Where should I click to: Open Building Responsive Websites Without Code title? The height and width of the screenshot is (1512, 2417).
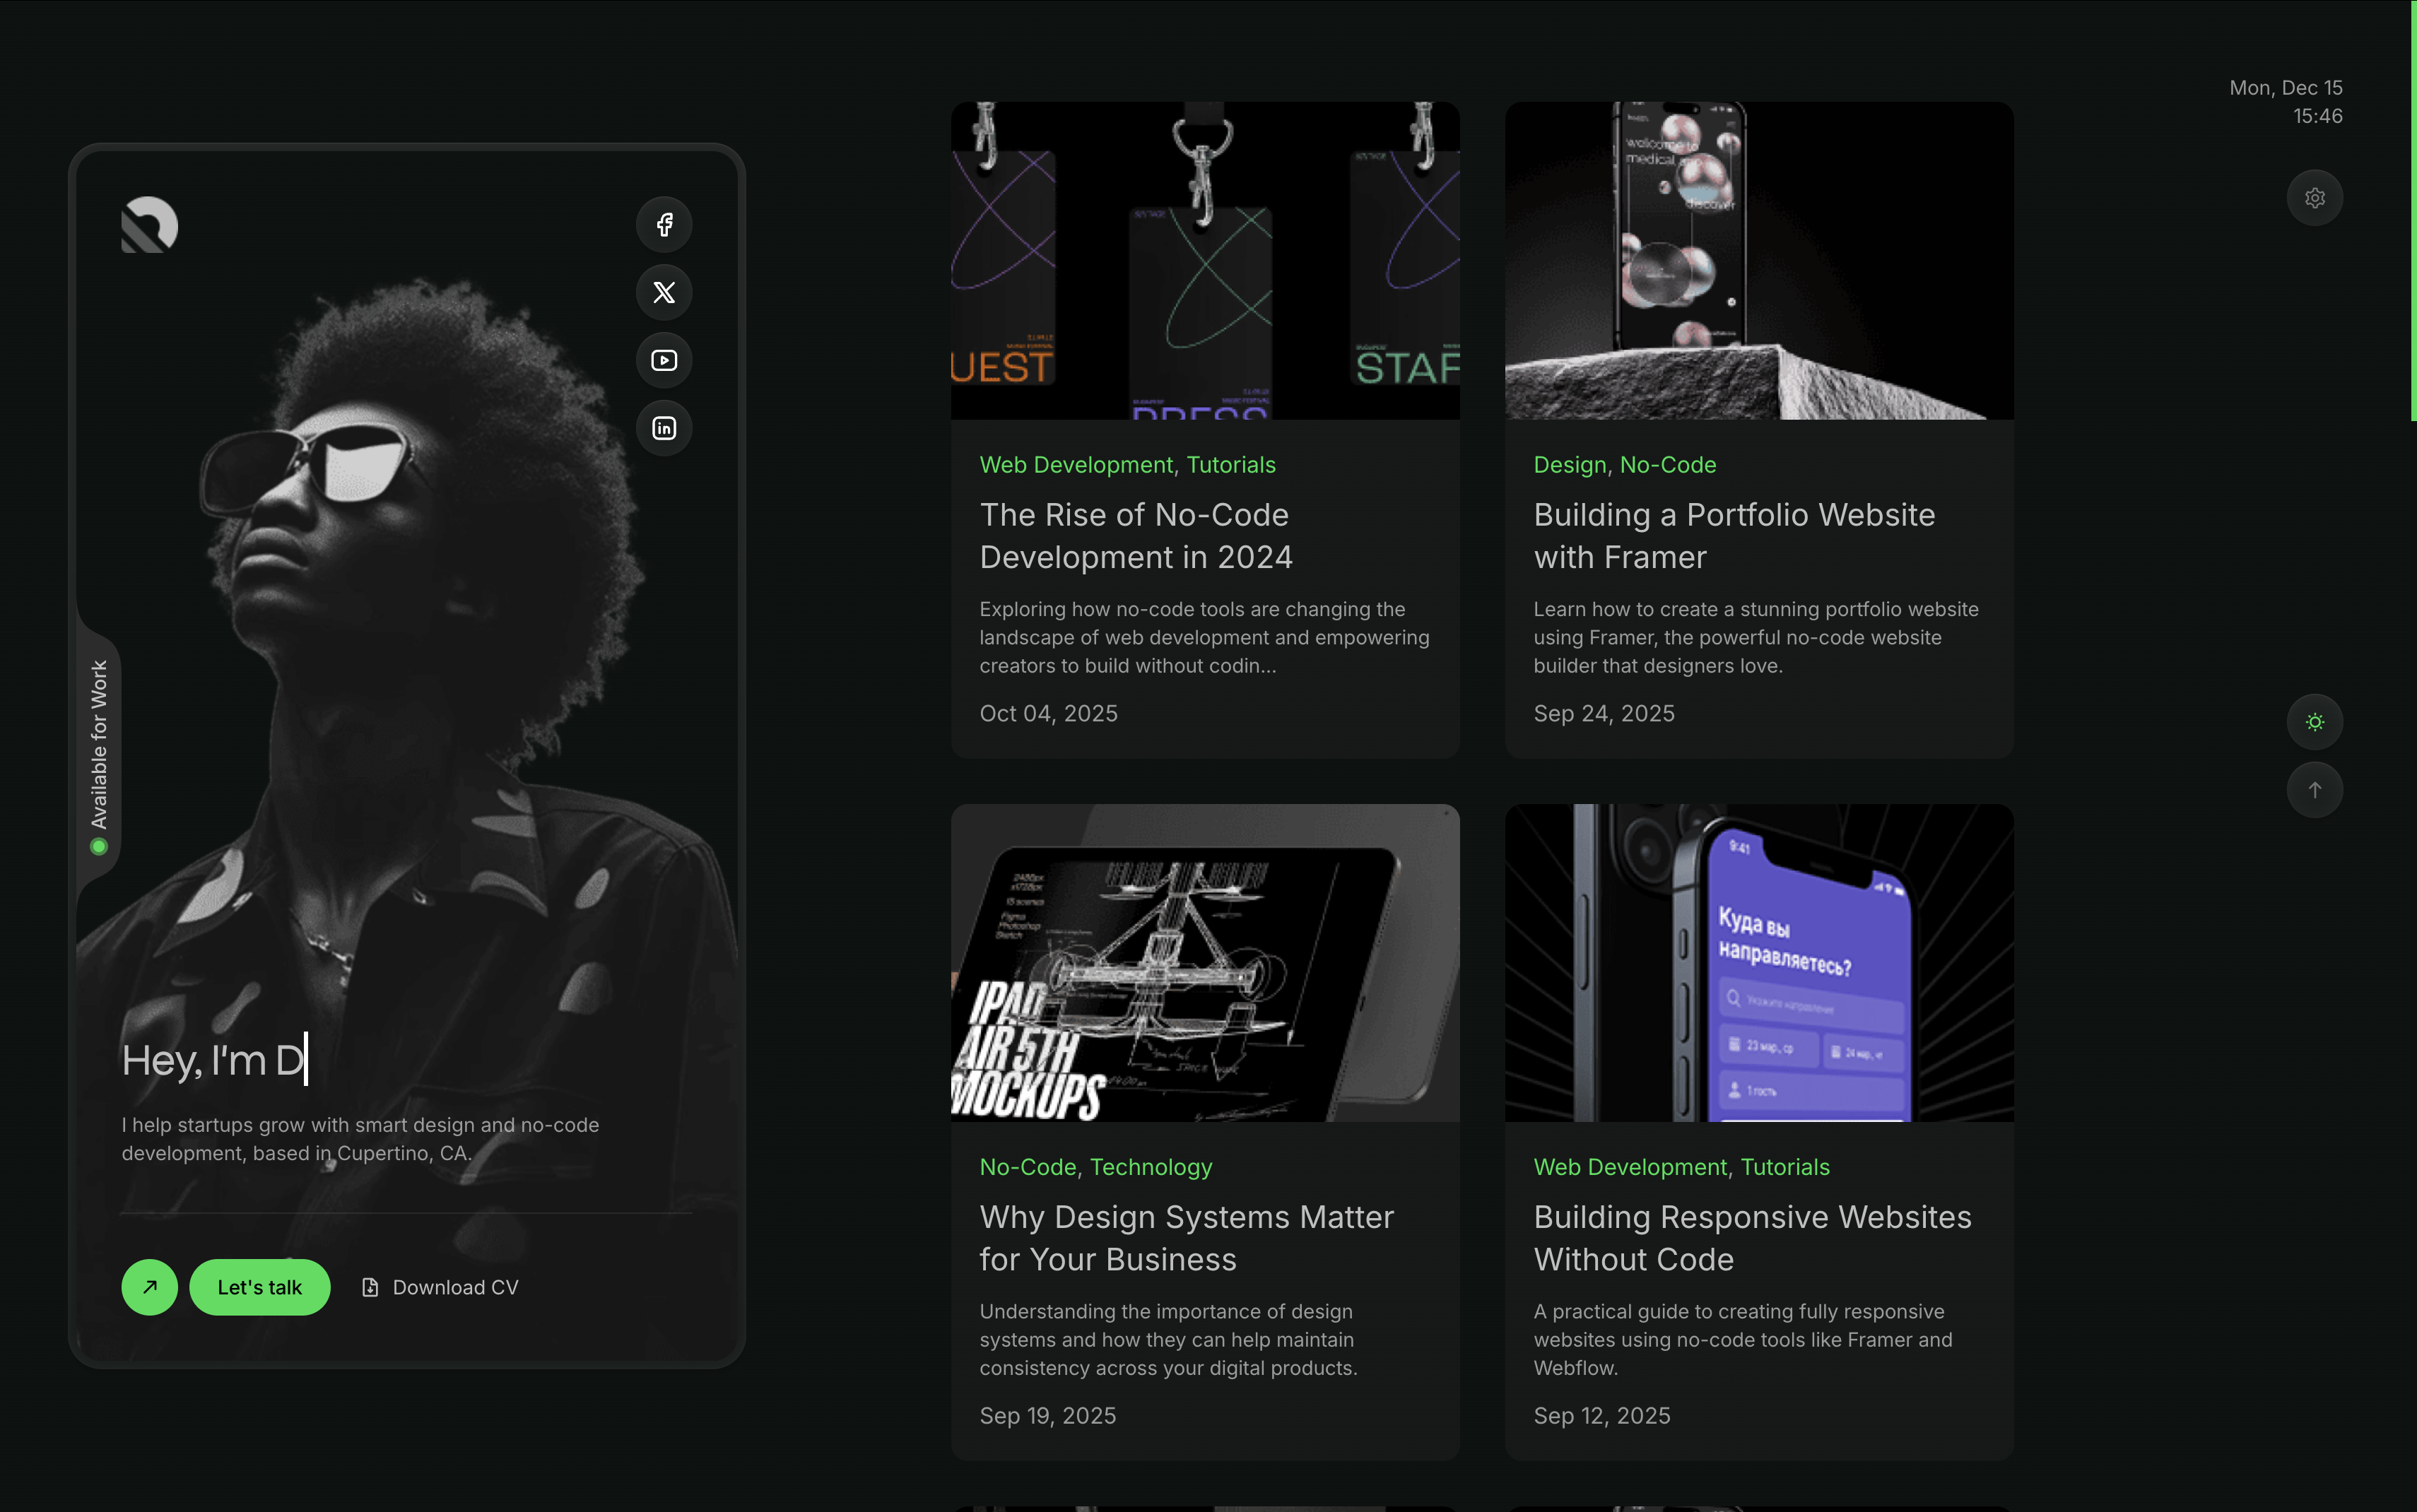(x=1752, y=1238)
